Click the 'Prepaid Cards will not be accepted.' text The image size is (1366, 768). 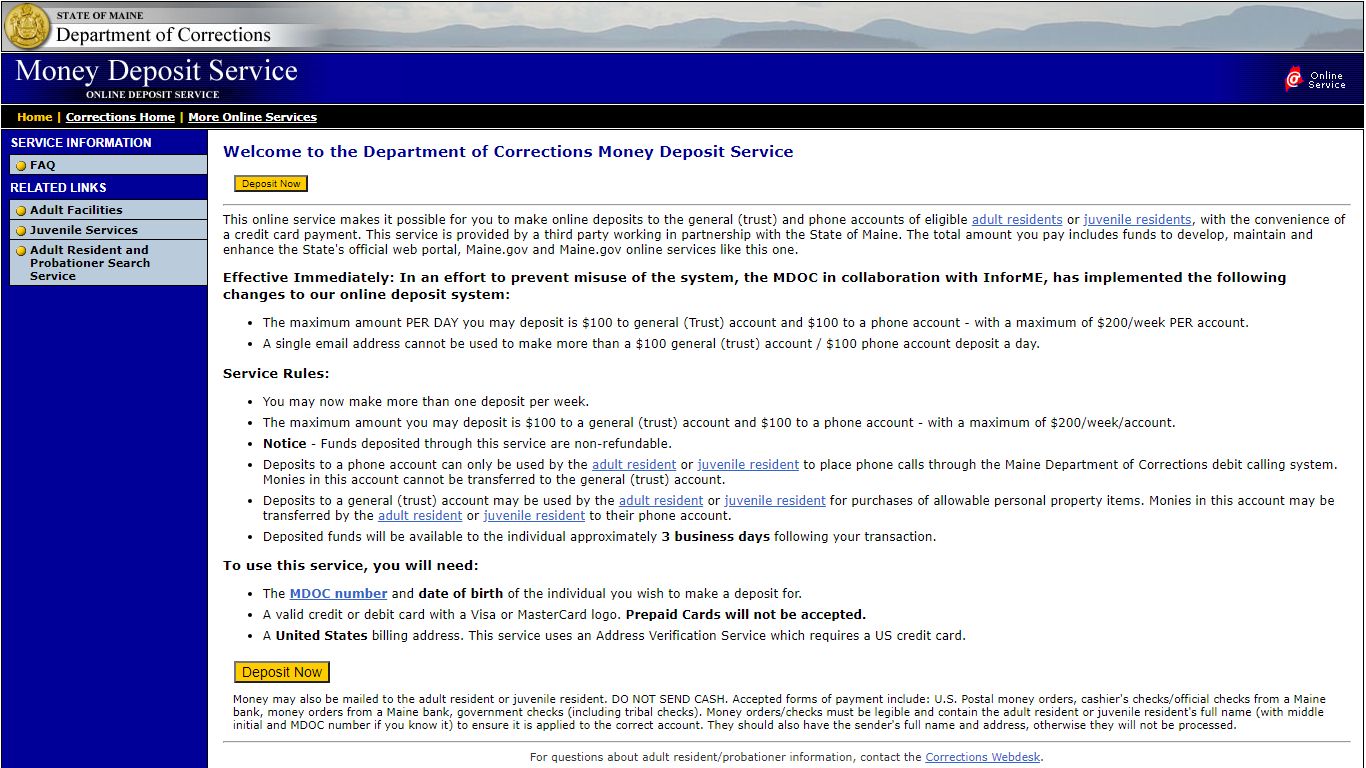pos(746,615)
